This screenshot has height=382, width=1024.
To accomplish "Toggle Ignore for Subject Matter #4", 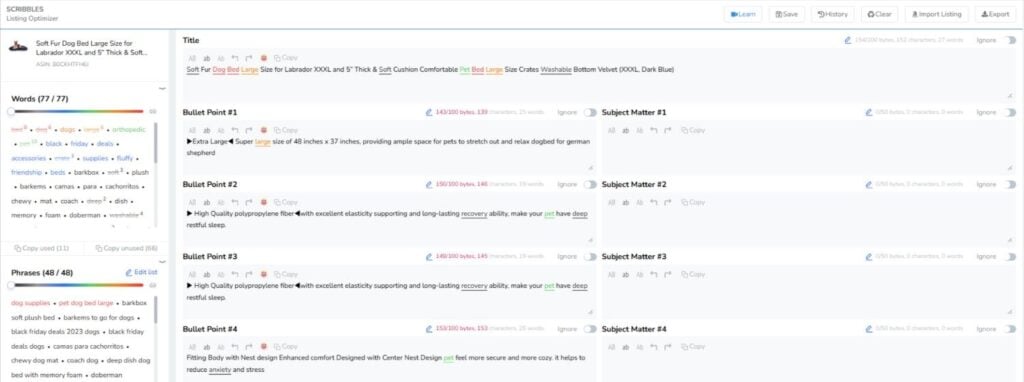I will tap(1010, 329).
